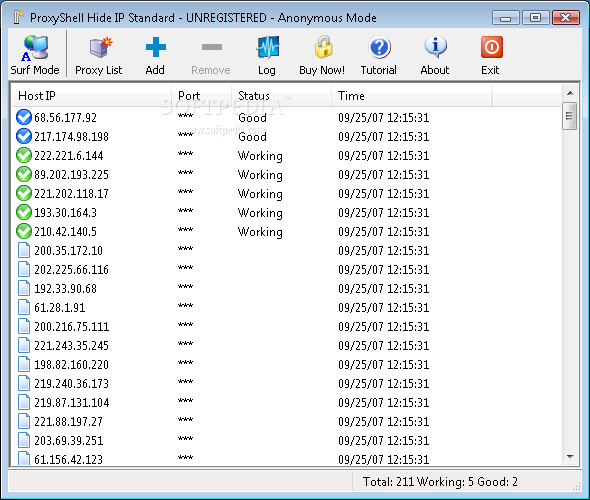Click green check icon for 210.42.140.5

point(24,231)
